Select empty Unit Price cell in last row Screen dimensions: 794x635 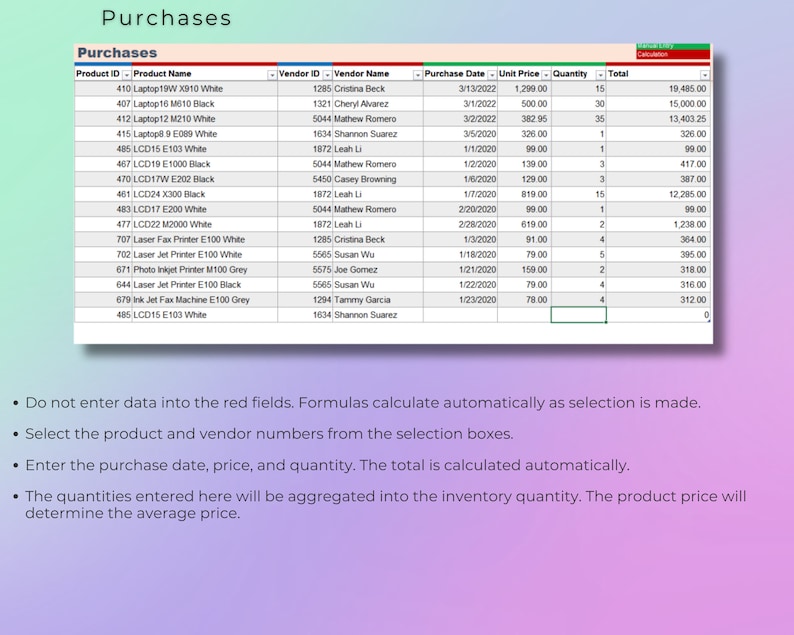(x=524, y=315)
